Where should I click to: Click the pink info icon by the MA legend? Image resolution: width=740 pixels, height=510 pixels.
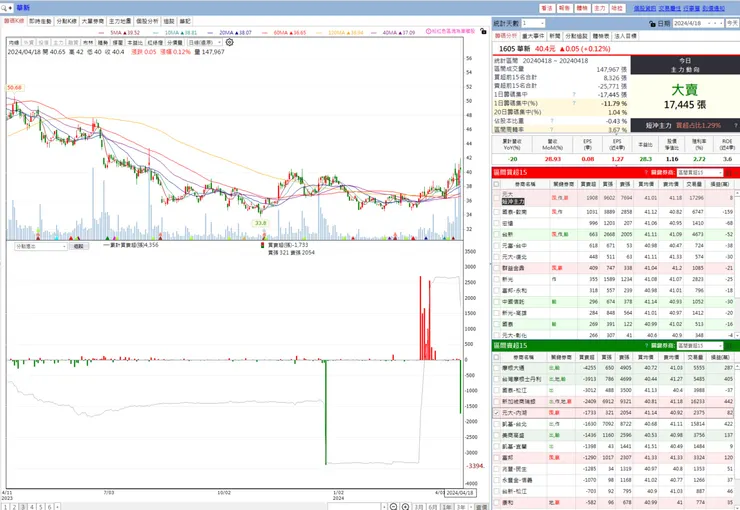[429, 31]
